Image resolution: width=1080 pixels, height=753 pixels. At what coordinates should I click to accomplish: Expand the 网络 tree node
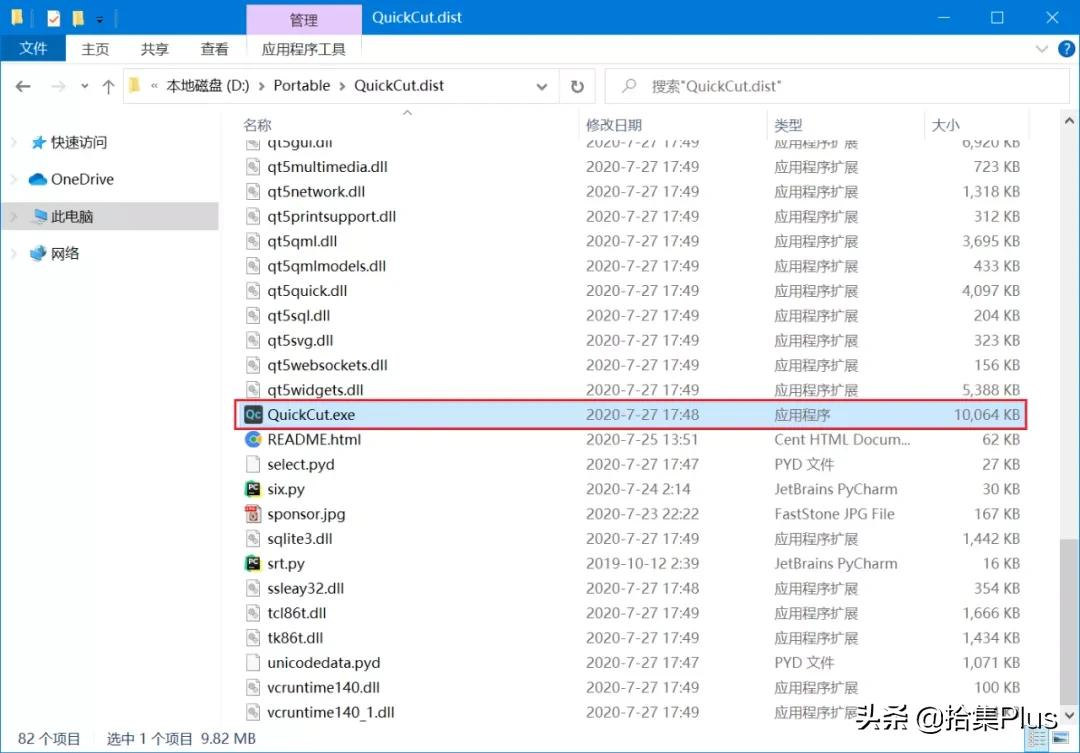click(14, 254)
